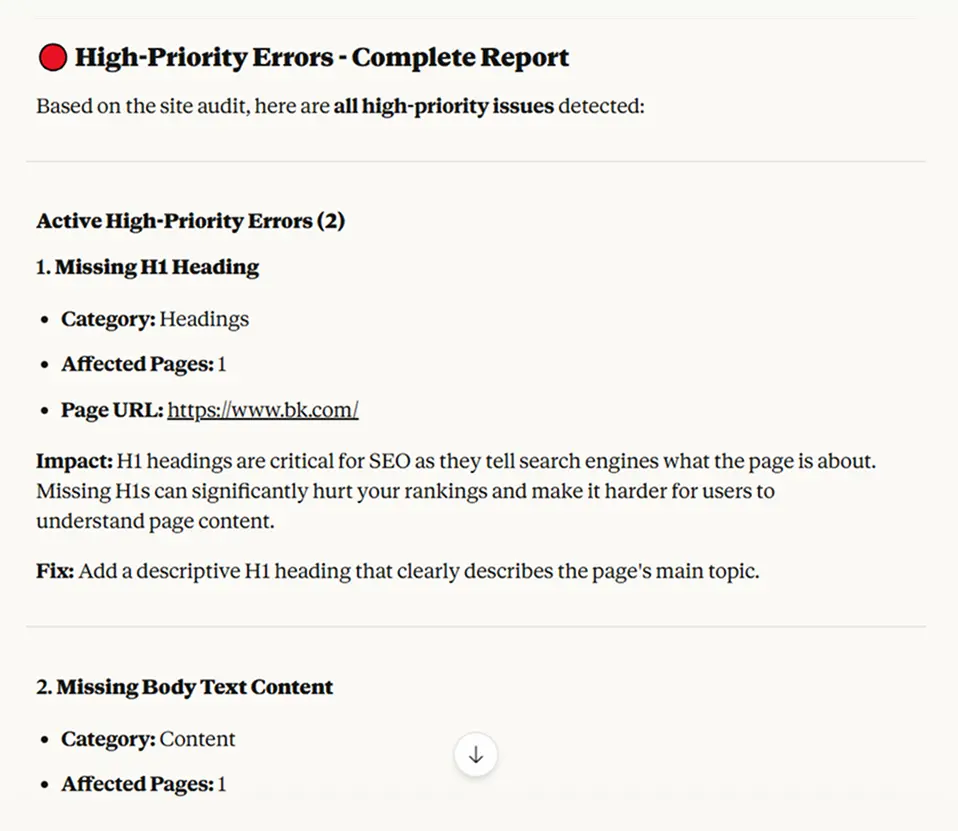Click the arrow inside the white circle
Viewport: 958px width, 831px height.
[476, 755]
